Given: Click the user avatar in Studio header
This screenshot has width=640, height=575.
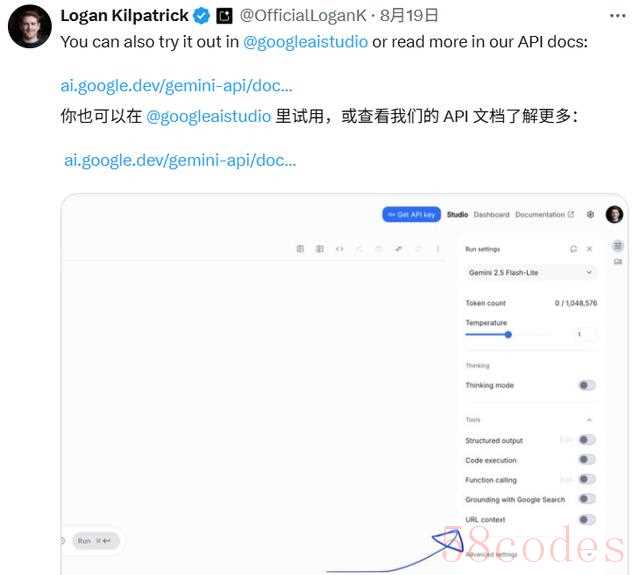Looking at the screenshot, I should point(614,214).
